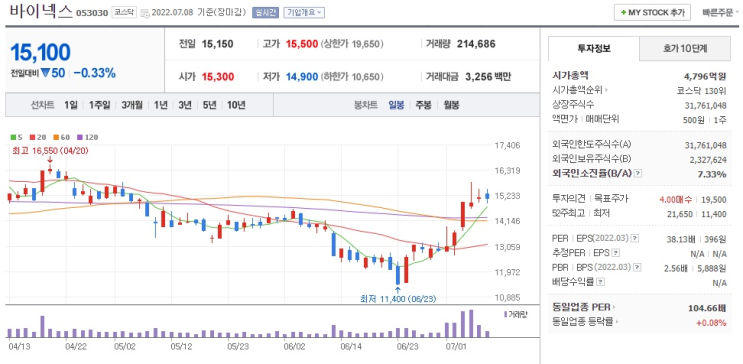
Task: Click the 최고 16,550 (04/20) chart marker
Action: [x=50, y=151]
